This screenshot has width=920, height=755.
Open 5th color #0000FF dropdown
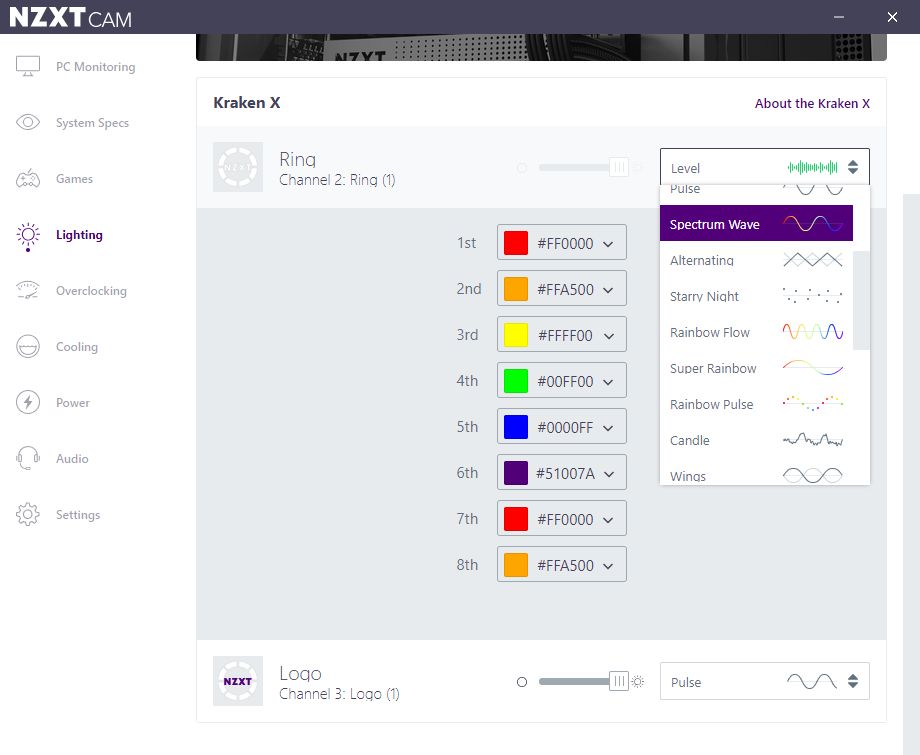(x=562, y=426)
